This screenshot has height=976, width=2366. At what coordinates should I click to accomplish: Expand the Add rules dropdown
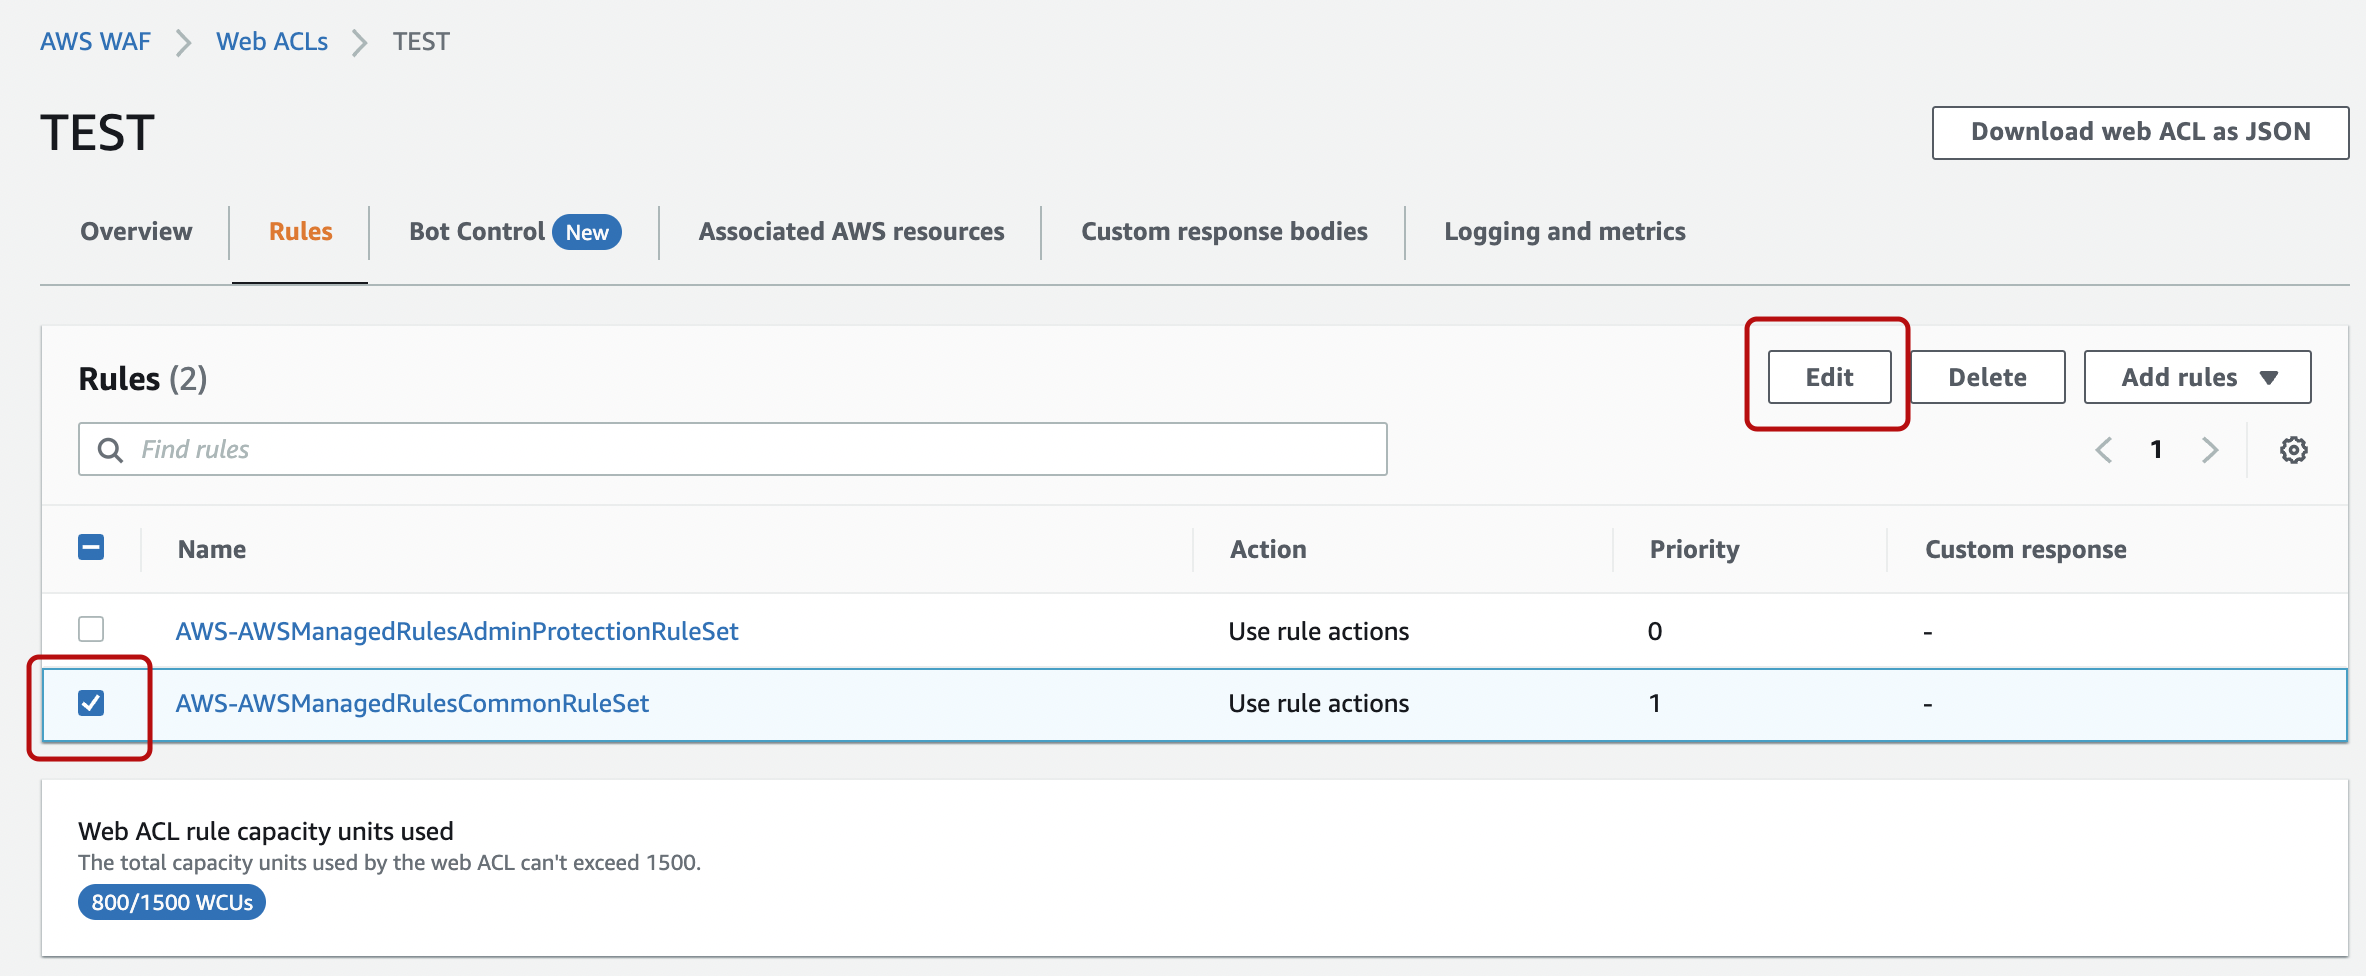(2197, 377)
